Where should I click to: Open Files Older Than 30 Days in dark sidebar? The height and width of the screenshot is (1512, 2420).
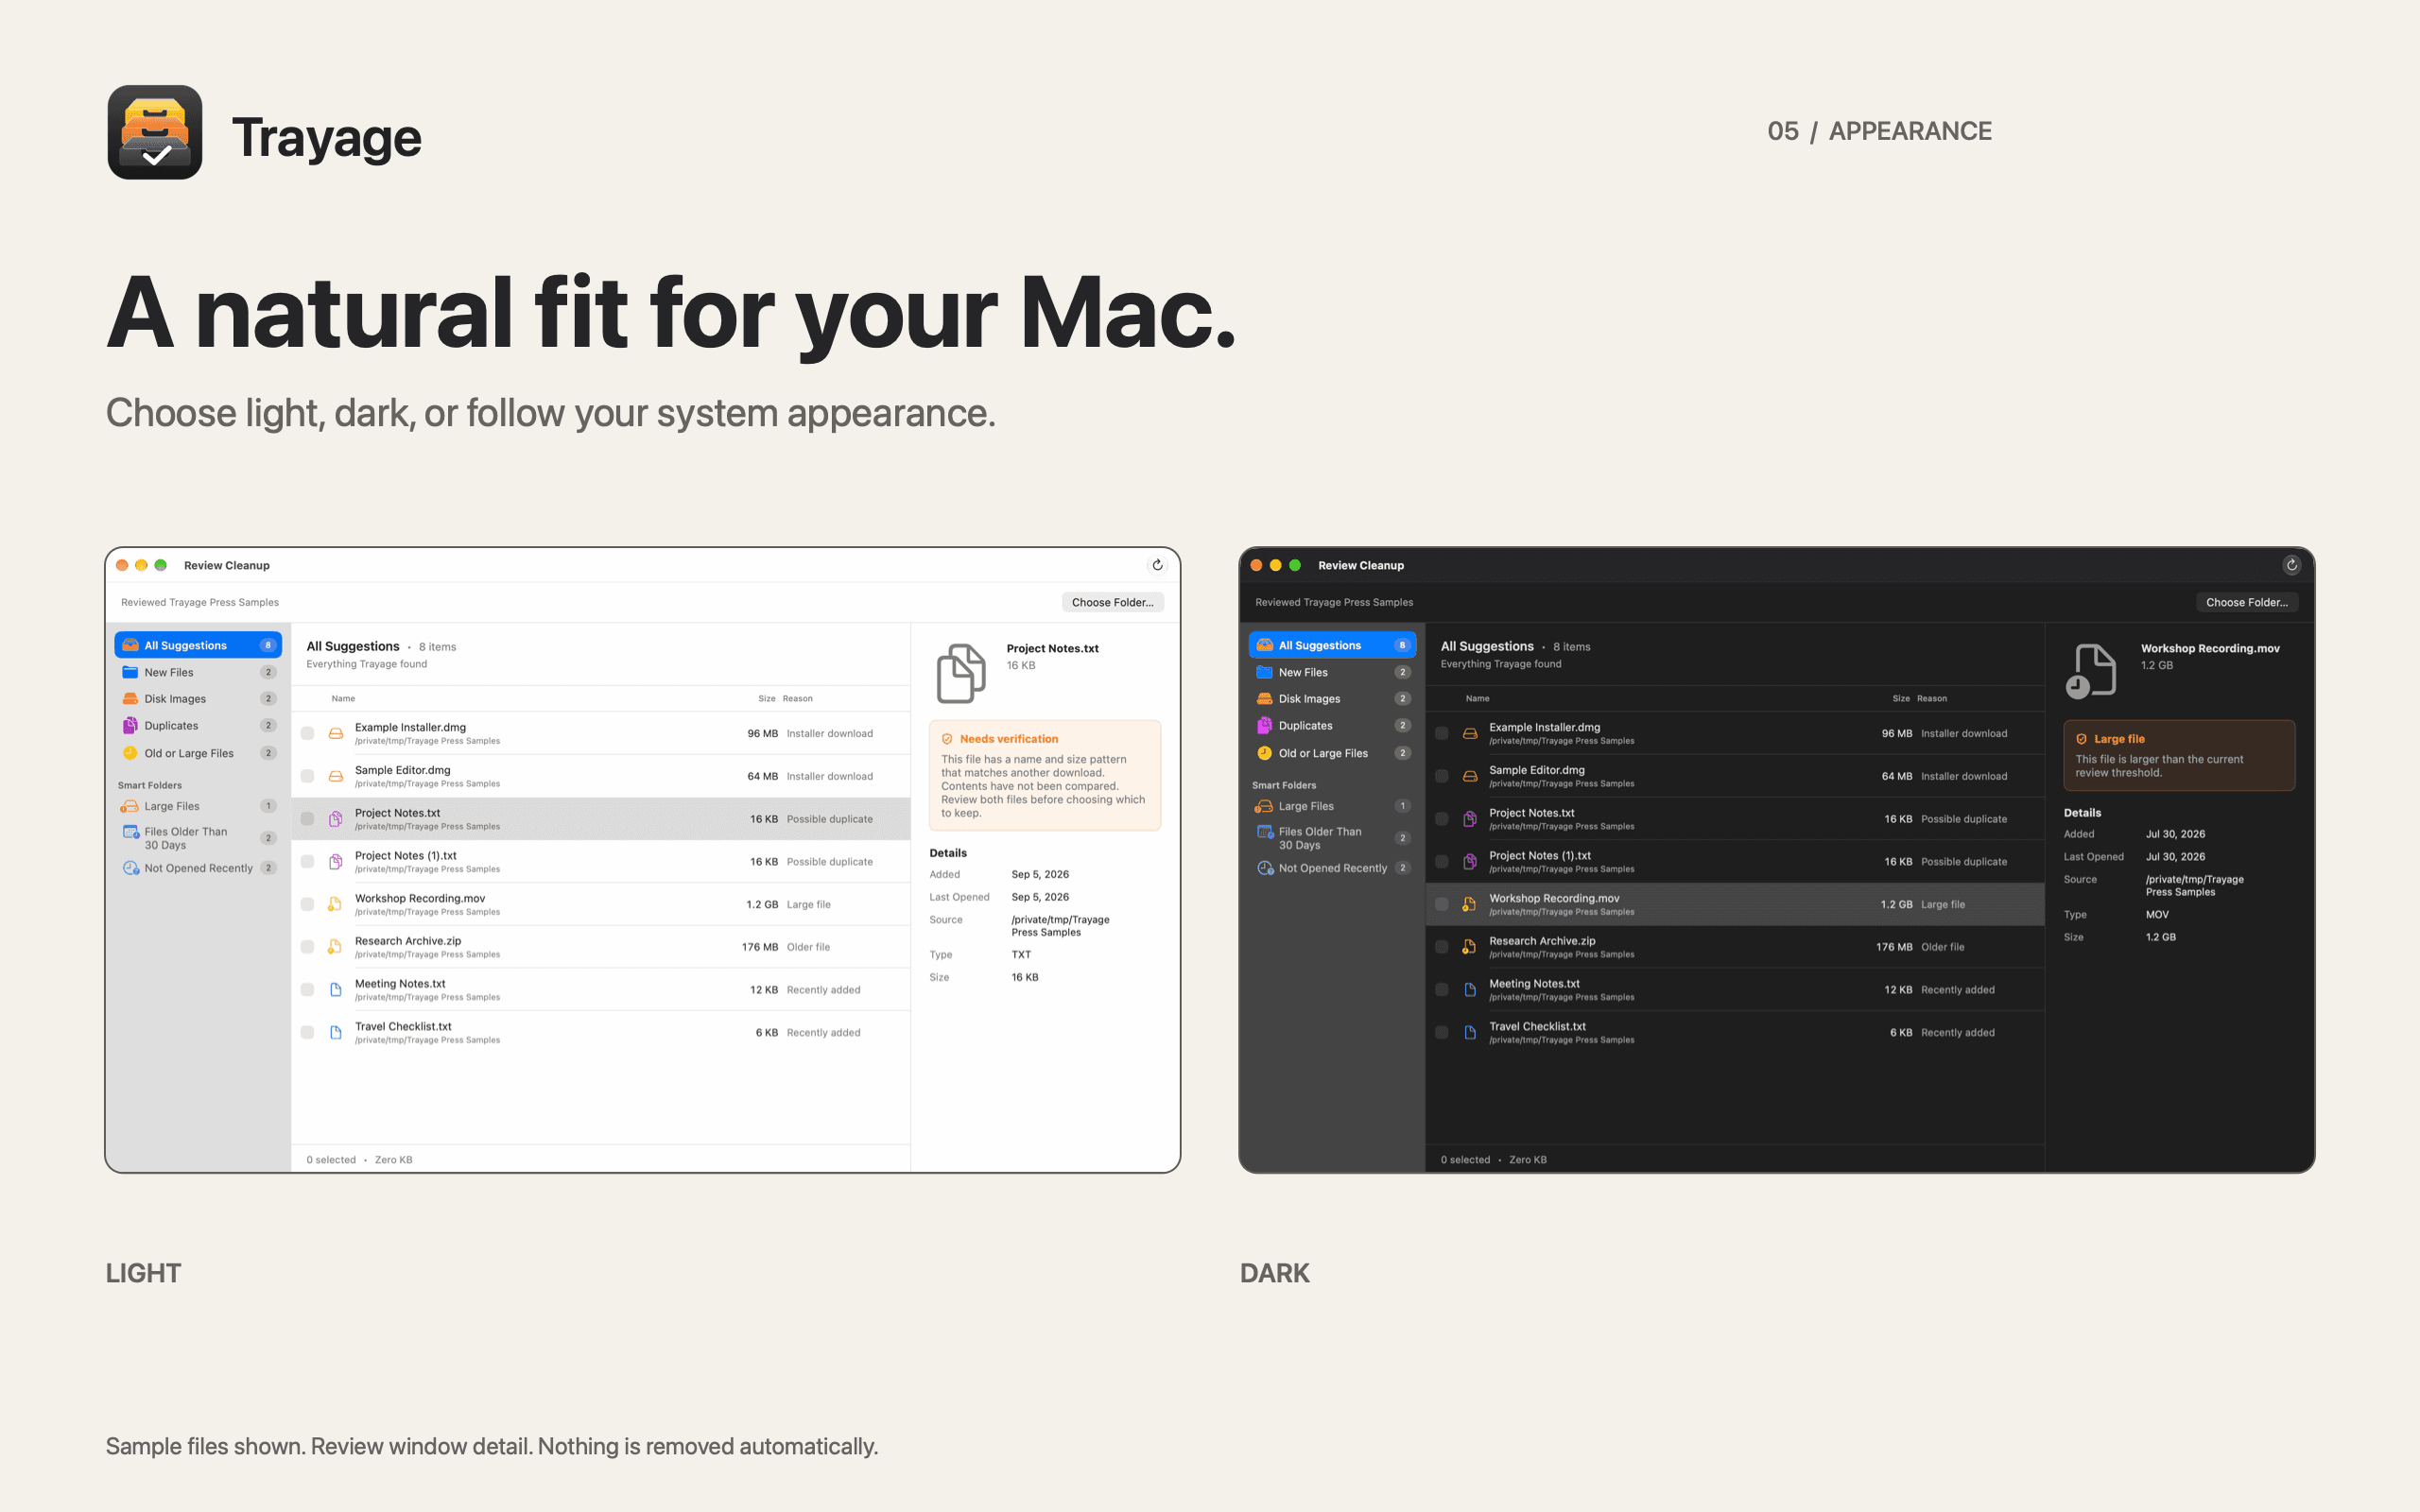tap(1332, 838)
